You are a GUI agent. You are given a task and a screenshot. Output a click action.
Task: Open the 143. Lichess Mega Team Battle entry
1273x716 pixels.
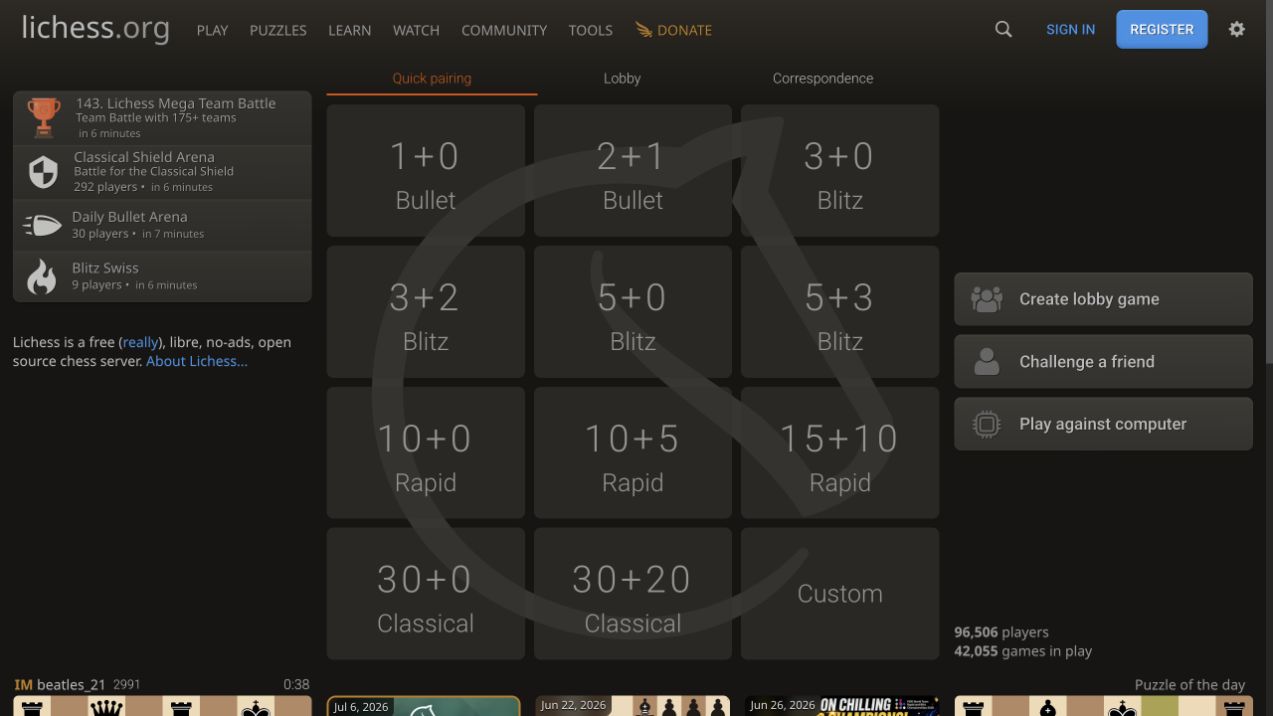point(162,118)
